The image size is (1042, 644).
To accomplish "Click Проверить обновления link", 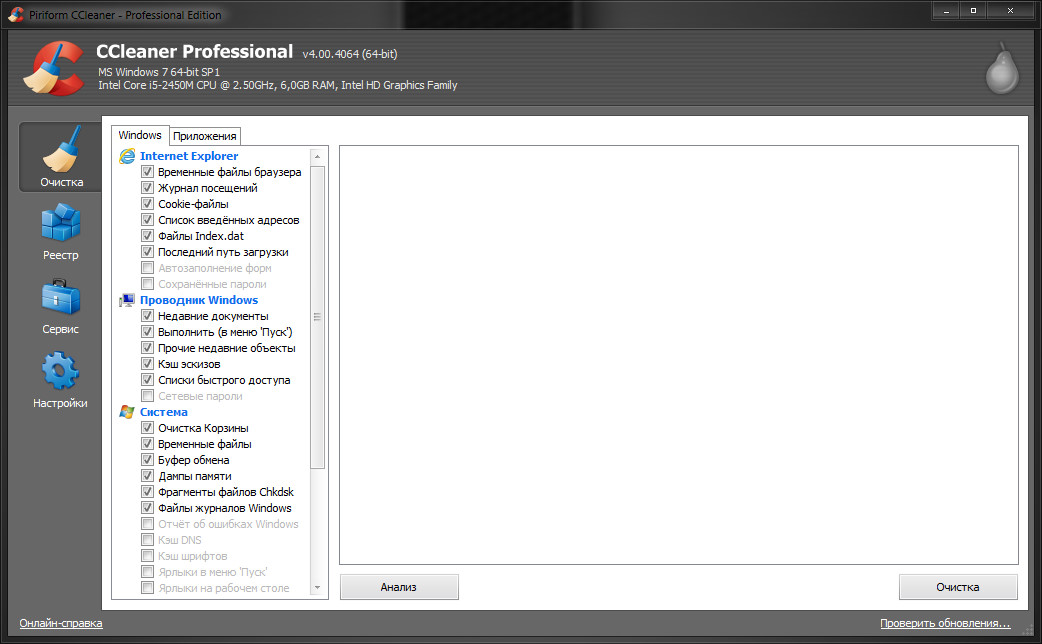I will click(x=945, y=623).
